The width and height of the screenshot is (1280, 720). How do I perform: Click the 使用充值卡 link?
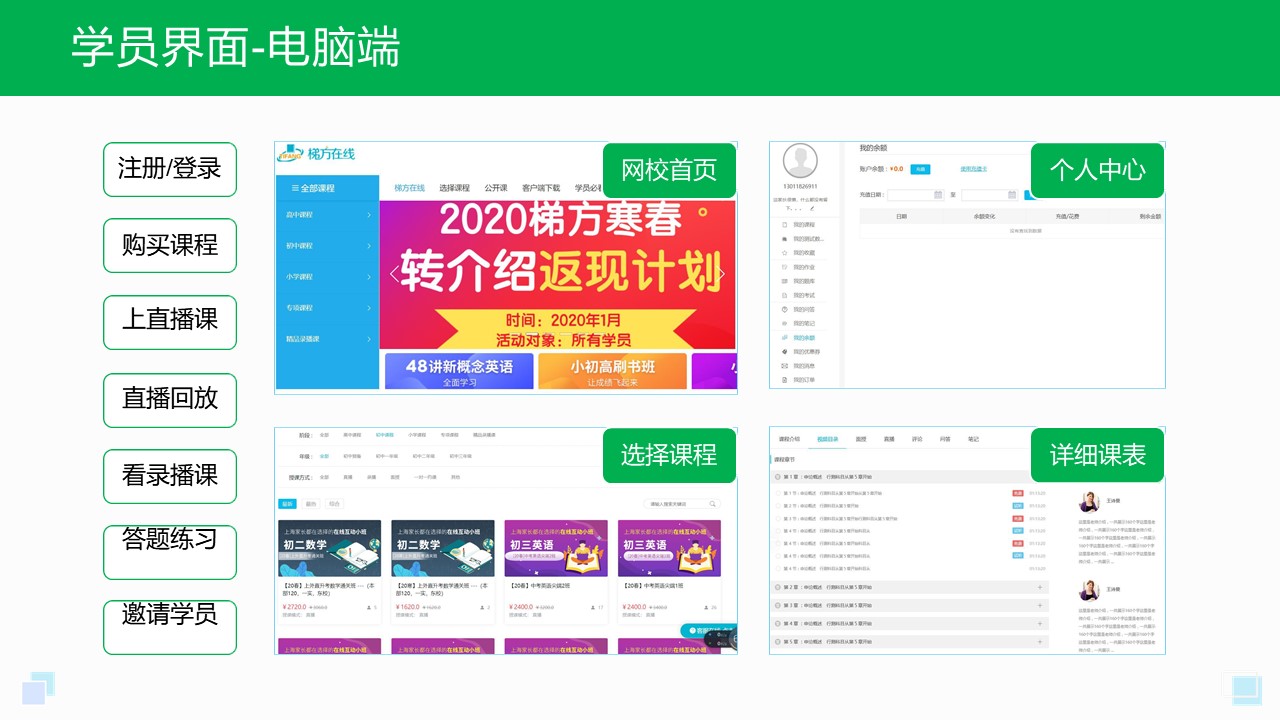pos(973,169)
